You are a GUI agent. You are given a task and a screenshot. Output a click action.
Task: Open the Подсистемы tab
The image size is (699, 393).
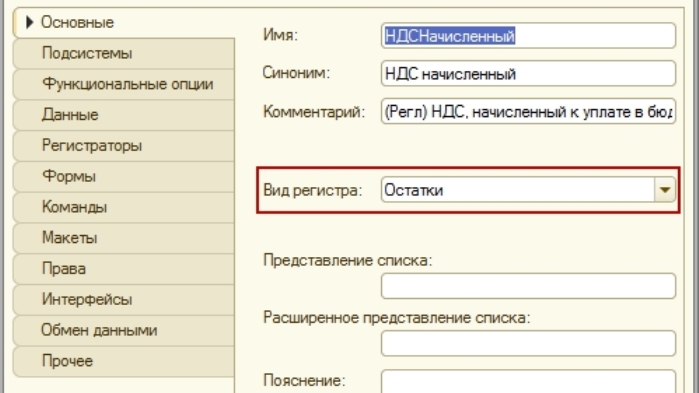click(124, 53)
